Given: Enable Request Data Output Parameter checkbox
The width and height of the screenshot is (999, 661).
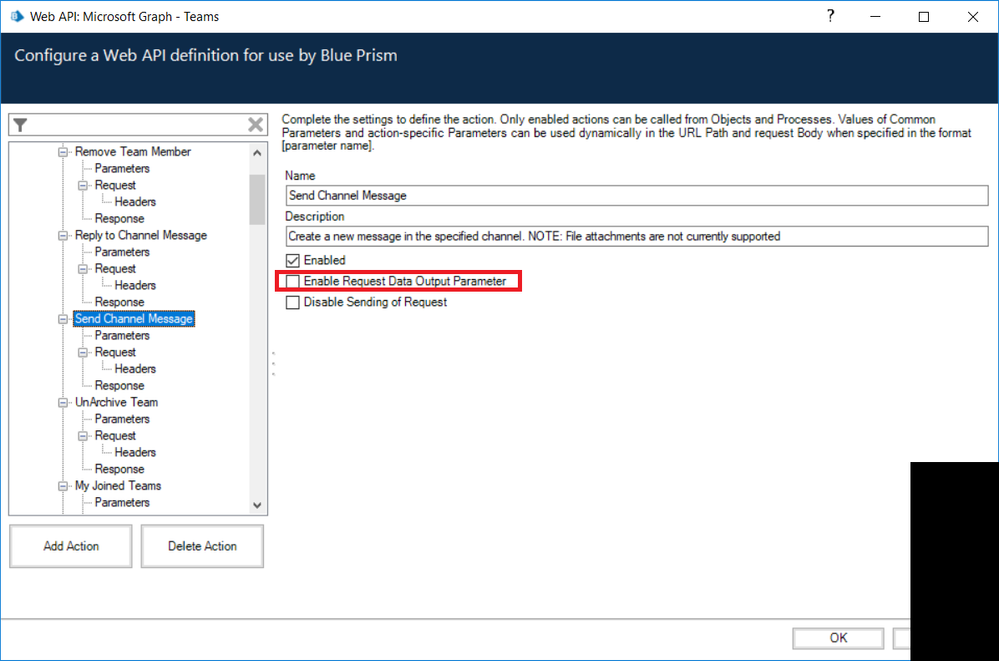Looking at the screenshot, I should tap(293, 282).
